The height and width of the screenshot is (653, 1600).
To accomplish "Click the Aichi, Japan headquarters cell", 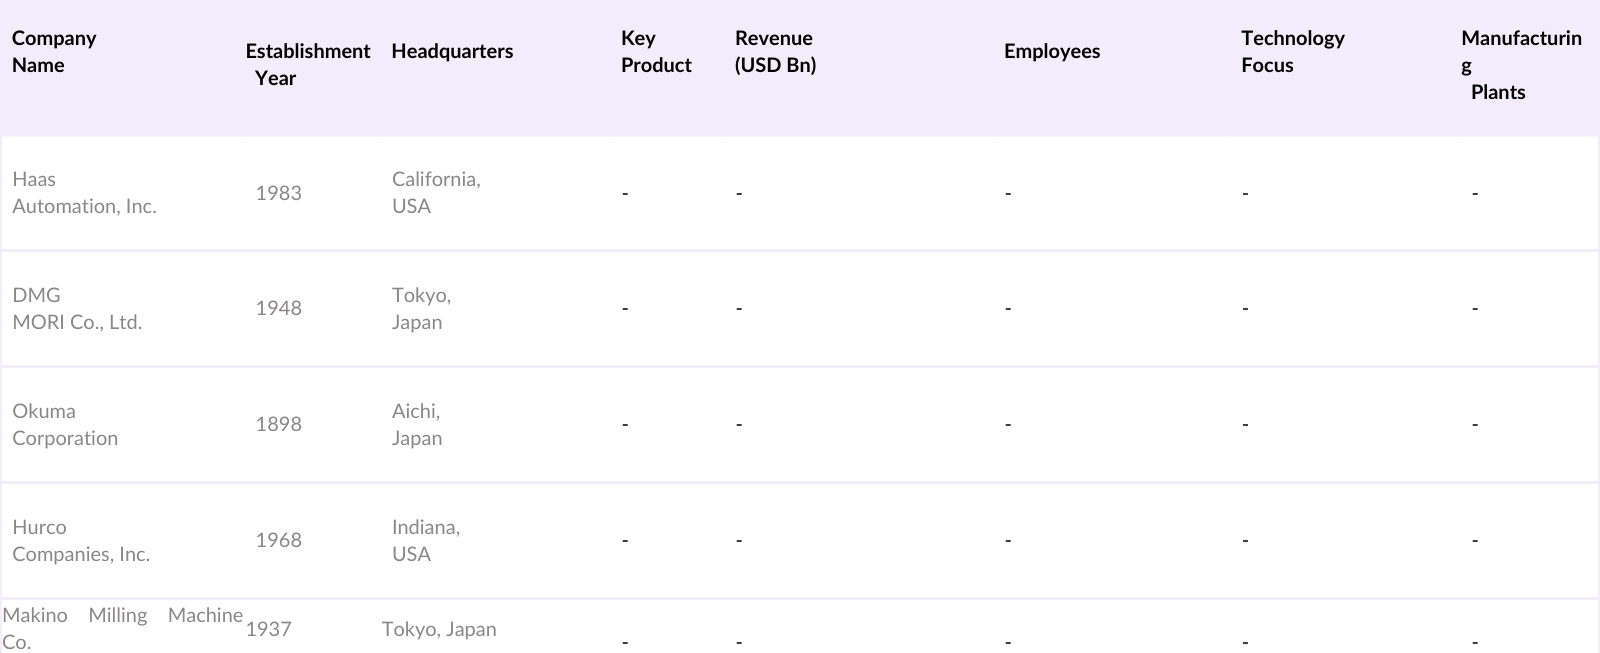I will click(417, 425).
